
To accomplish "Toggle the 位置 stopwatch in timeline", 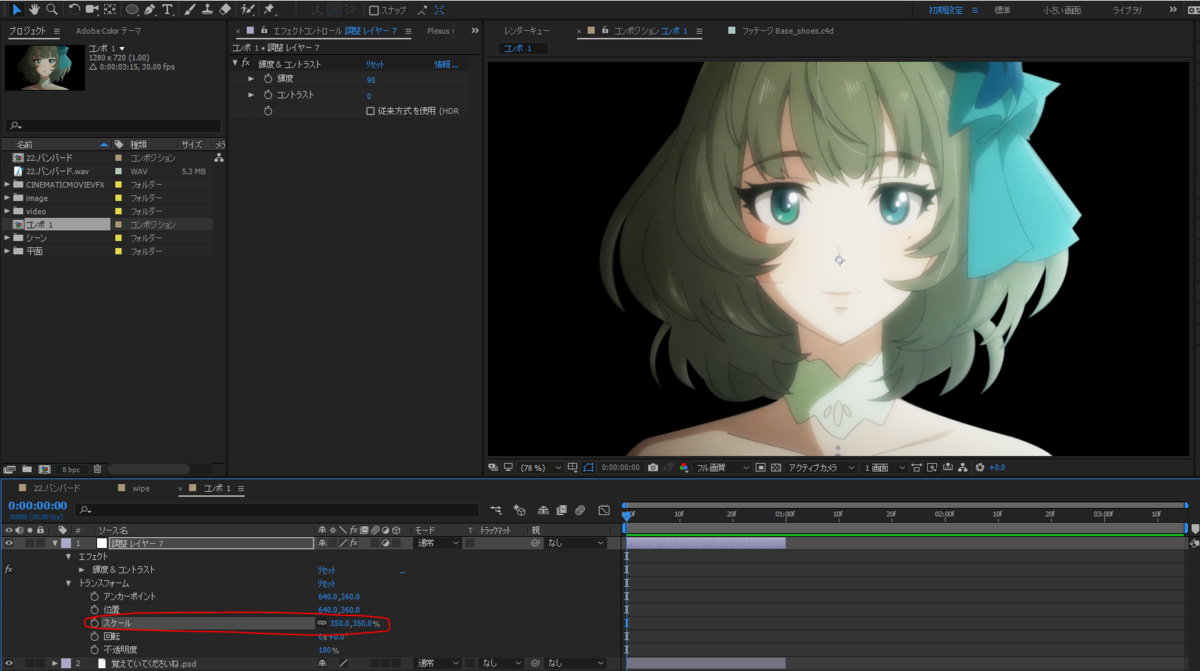I will click(95, 609).
